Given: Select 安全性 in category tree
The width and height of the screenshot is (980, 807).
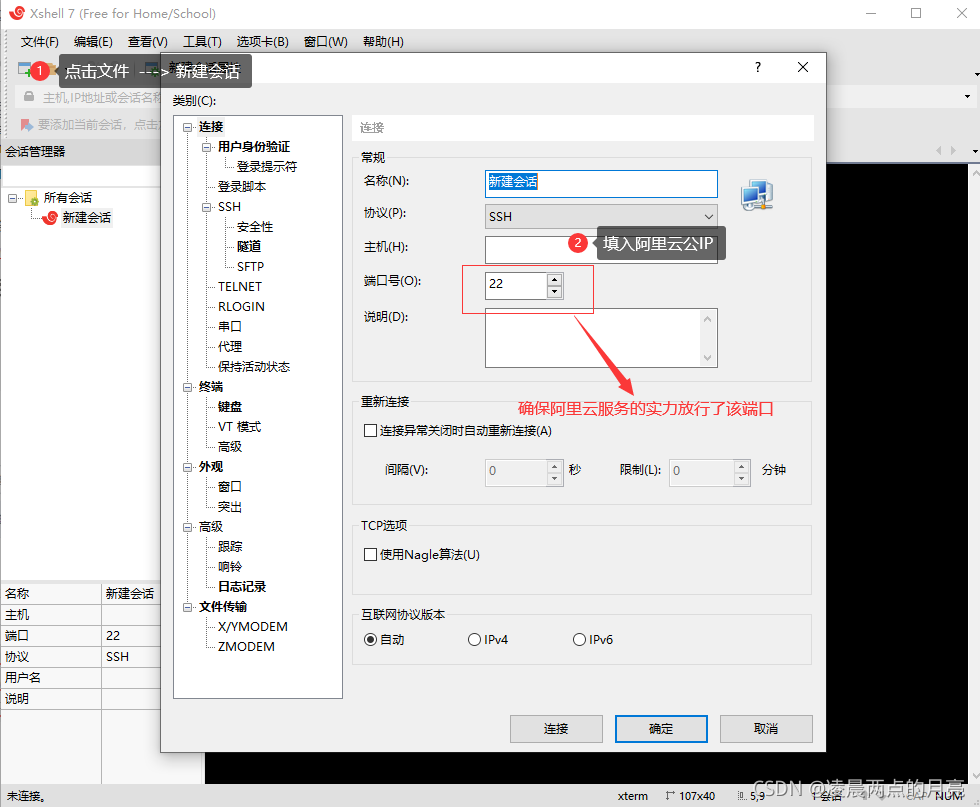Looking at the screenshot, I should click(x=255, y=227).
